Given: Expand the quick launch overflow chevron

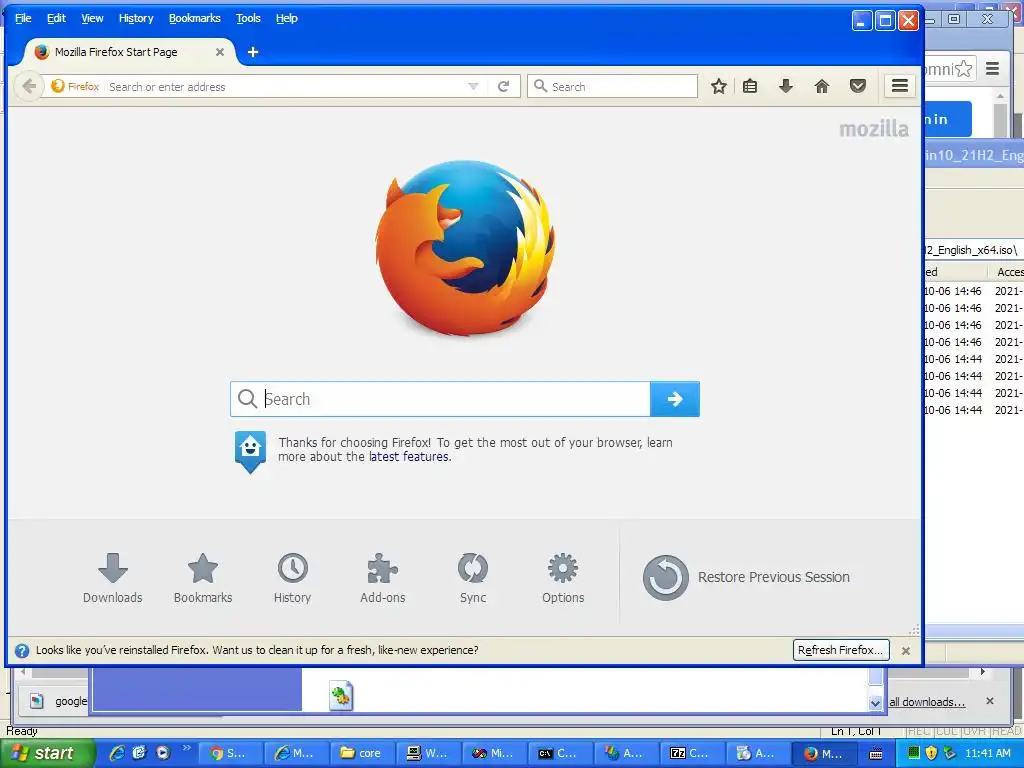Looking at the screenshot, I should point(187,748).
